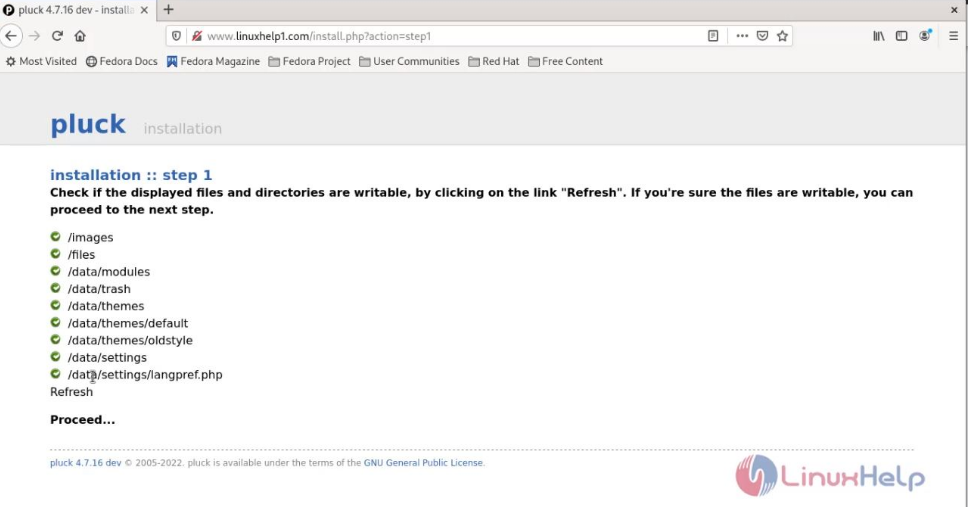Open tracking protection shield icon
The height and width of the screenshot is (507, 968).
(x=177, y=36)
